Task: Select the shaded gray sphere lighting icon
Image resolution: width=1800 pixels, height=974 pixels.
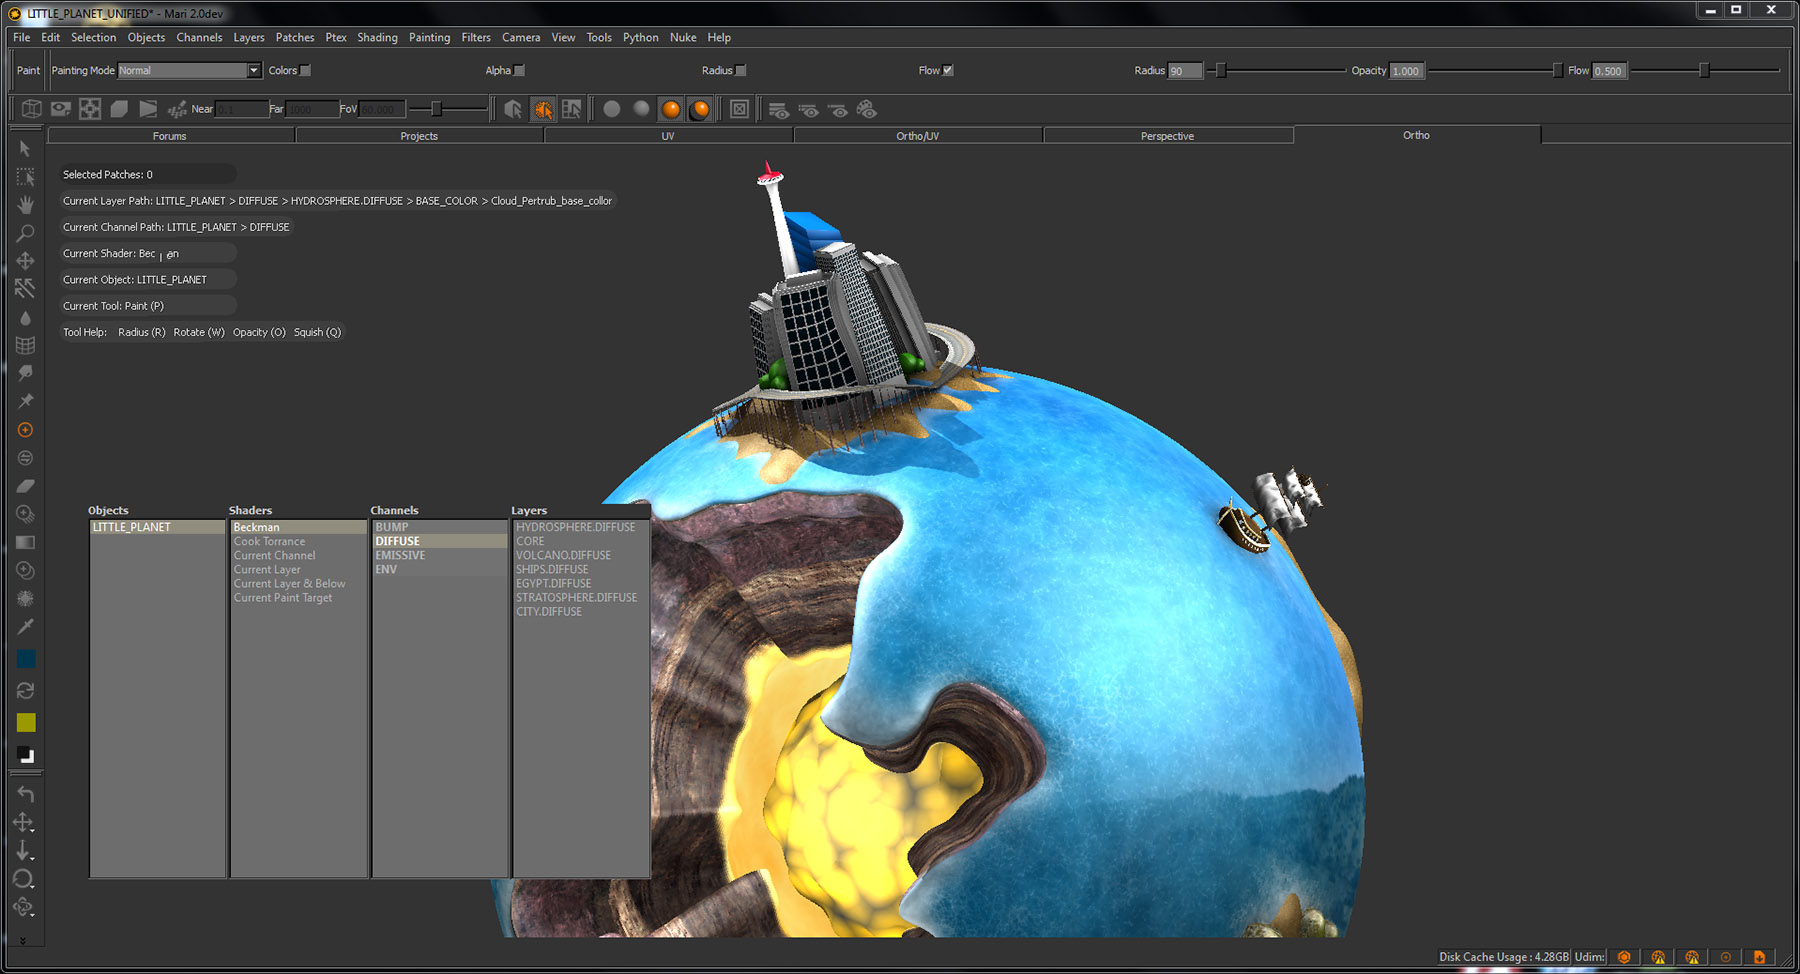Action: (642, 109)
